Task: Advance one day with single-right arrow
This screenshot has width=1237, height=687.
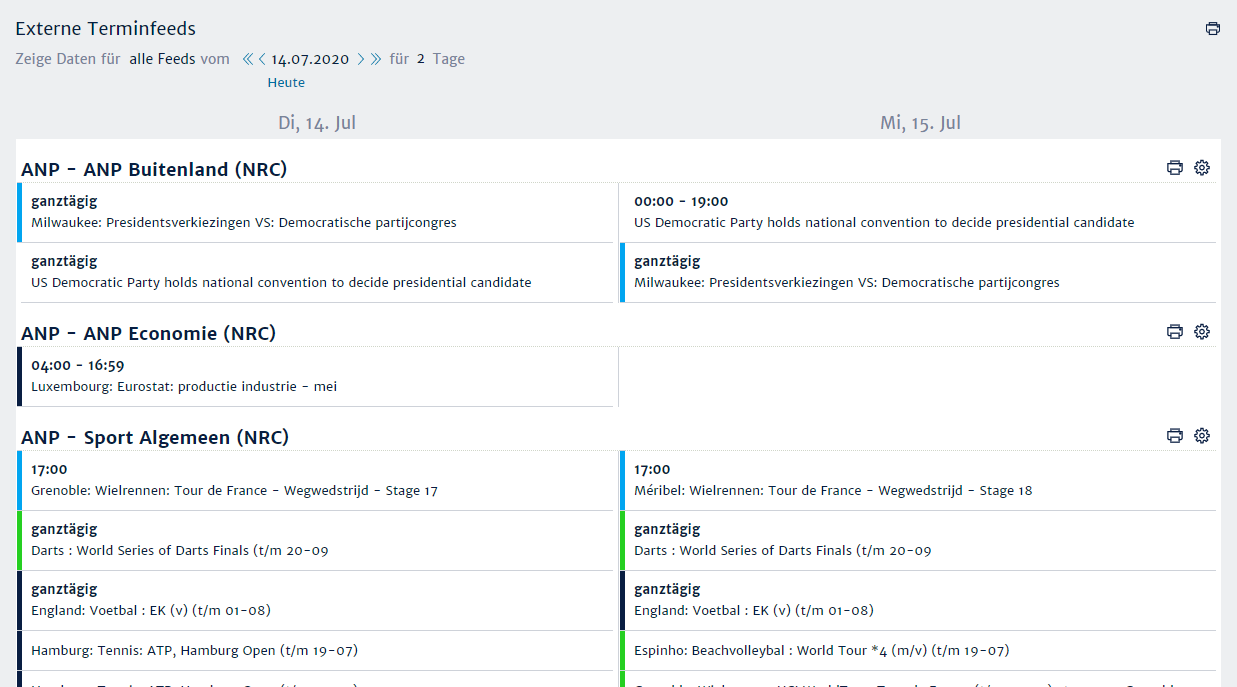Action: pos(361,59)
